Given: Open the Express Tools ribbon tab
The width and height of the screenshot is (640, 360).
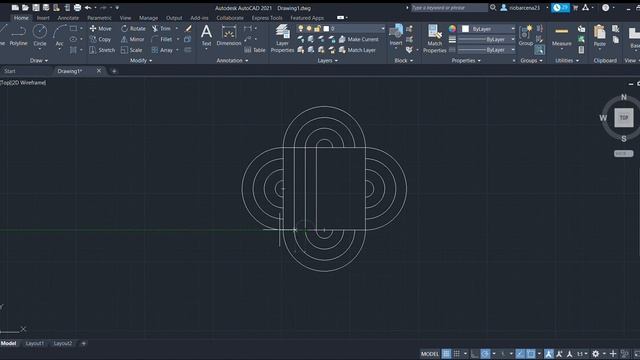Looking at the screenshot, I should pyautogui.click(x=267, y=18).
